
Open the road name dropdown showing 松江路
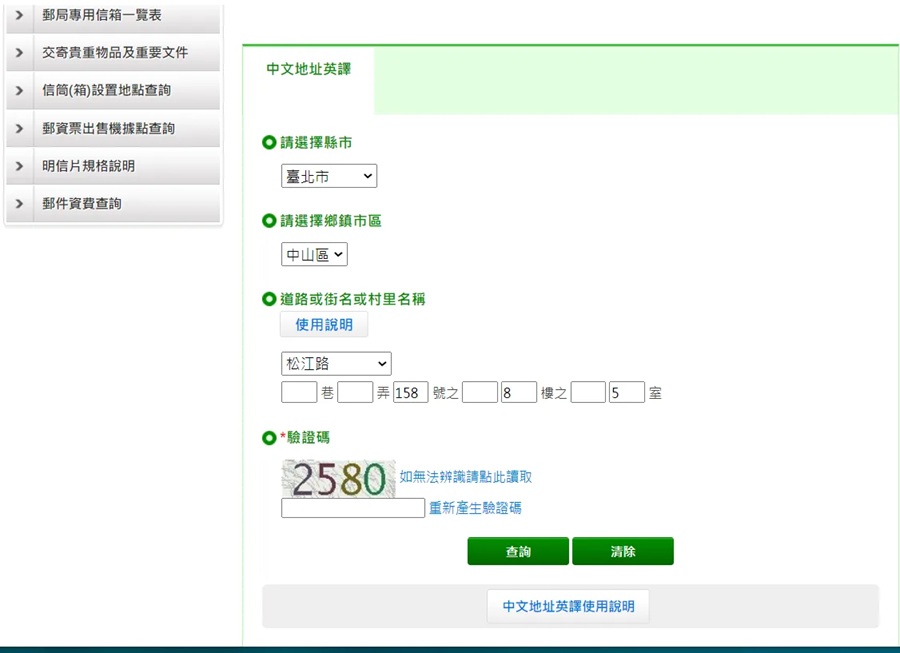pyautogui.click(x=336, y=363)
